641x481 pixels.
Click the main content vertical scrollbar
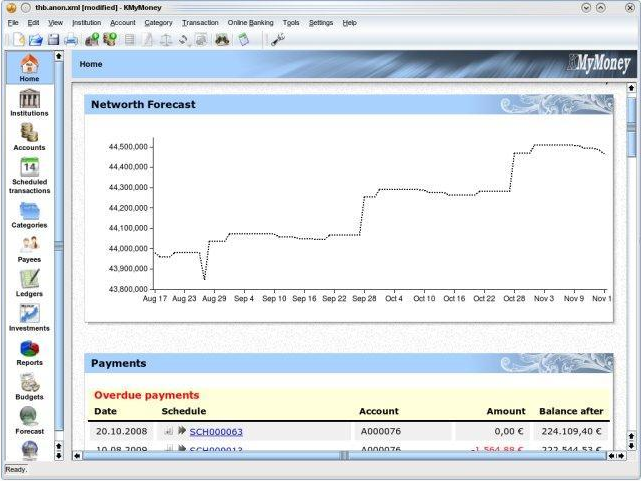point(631,250)
